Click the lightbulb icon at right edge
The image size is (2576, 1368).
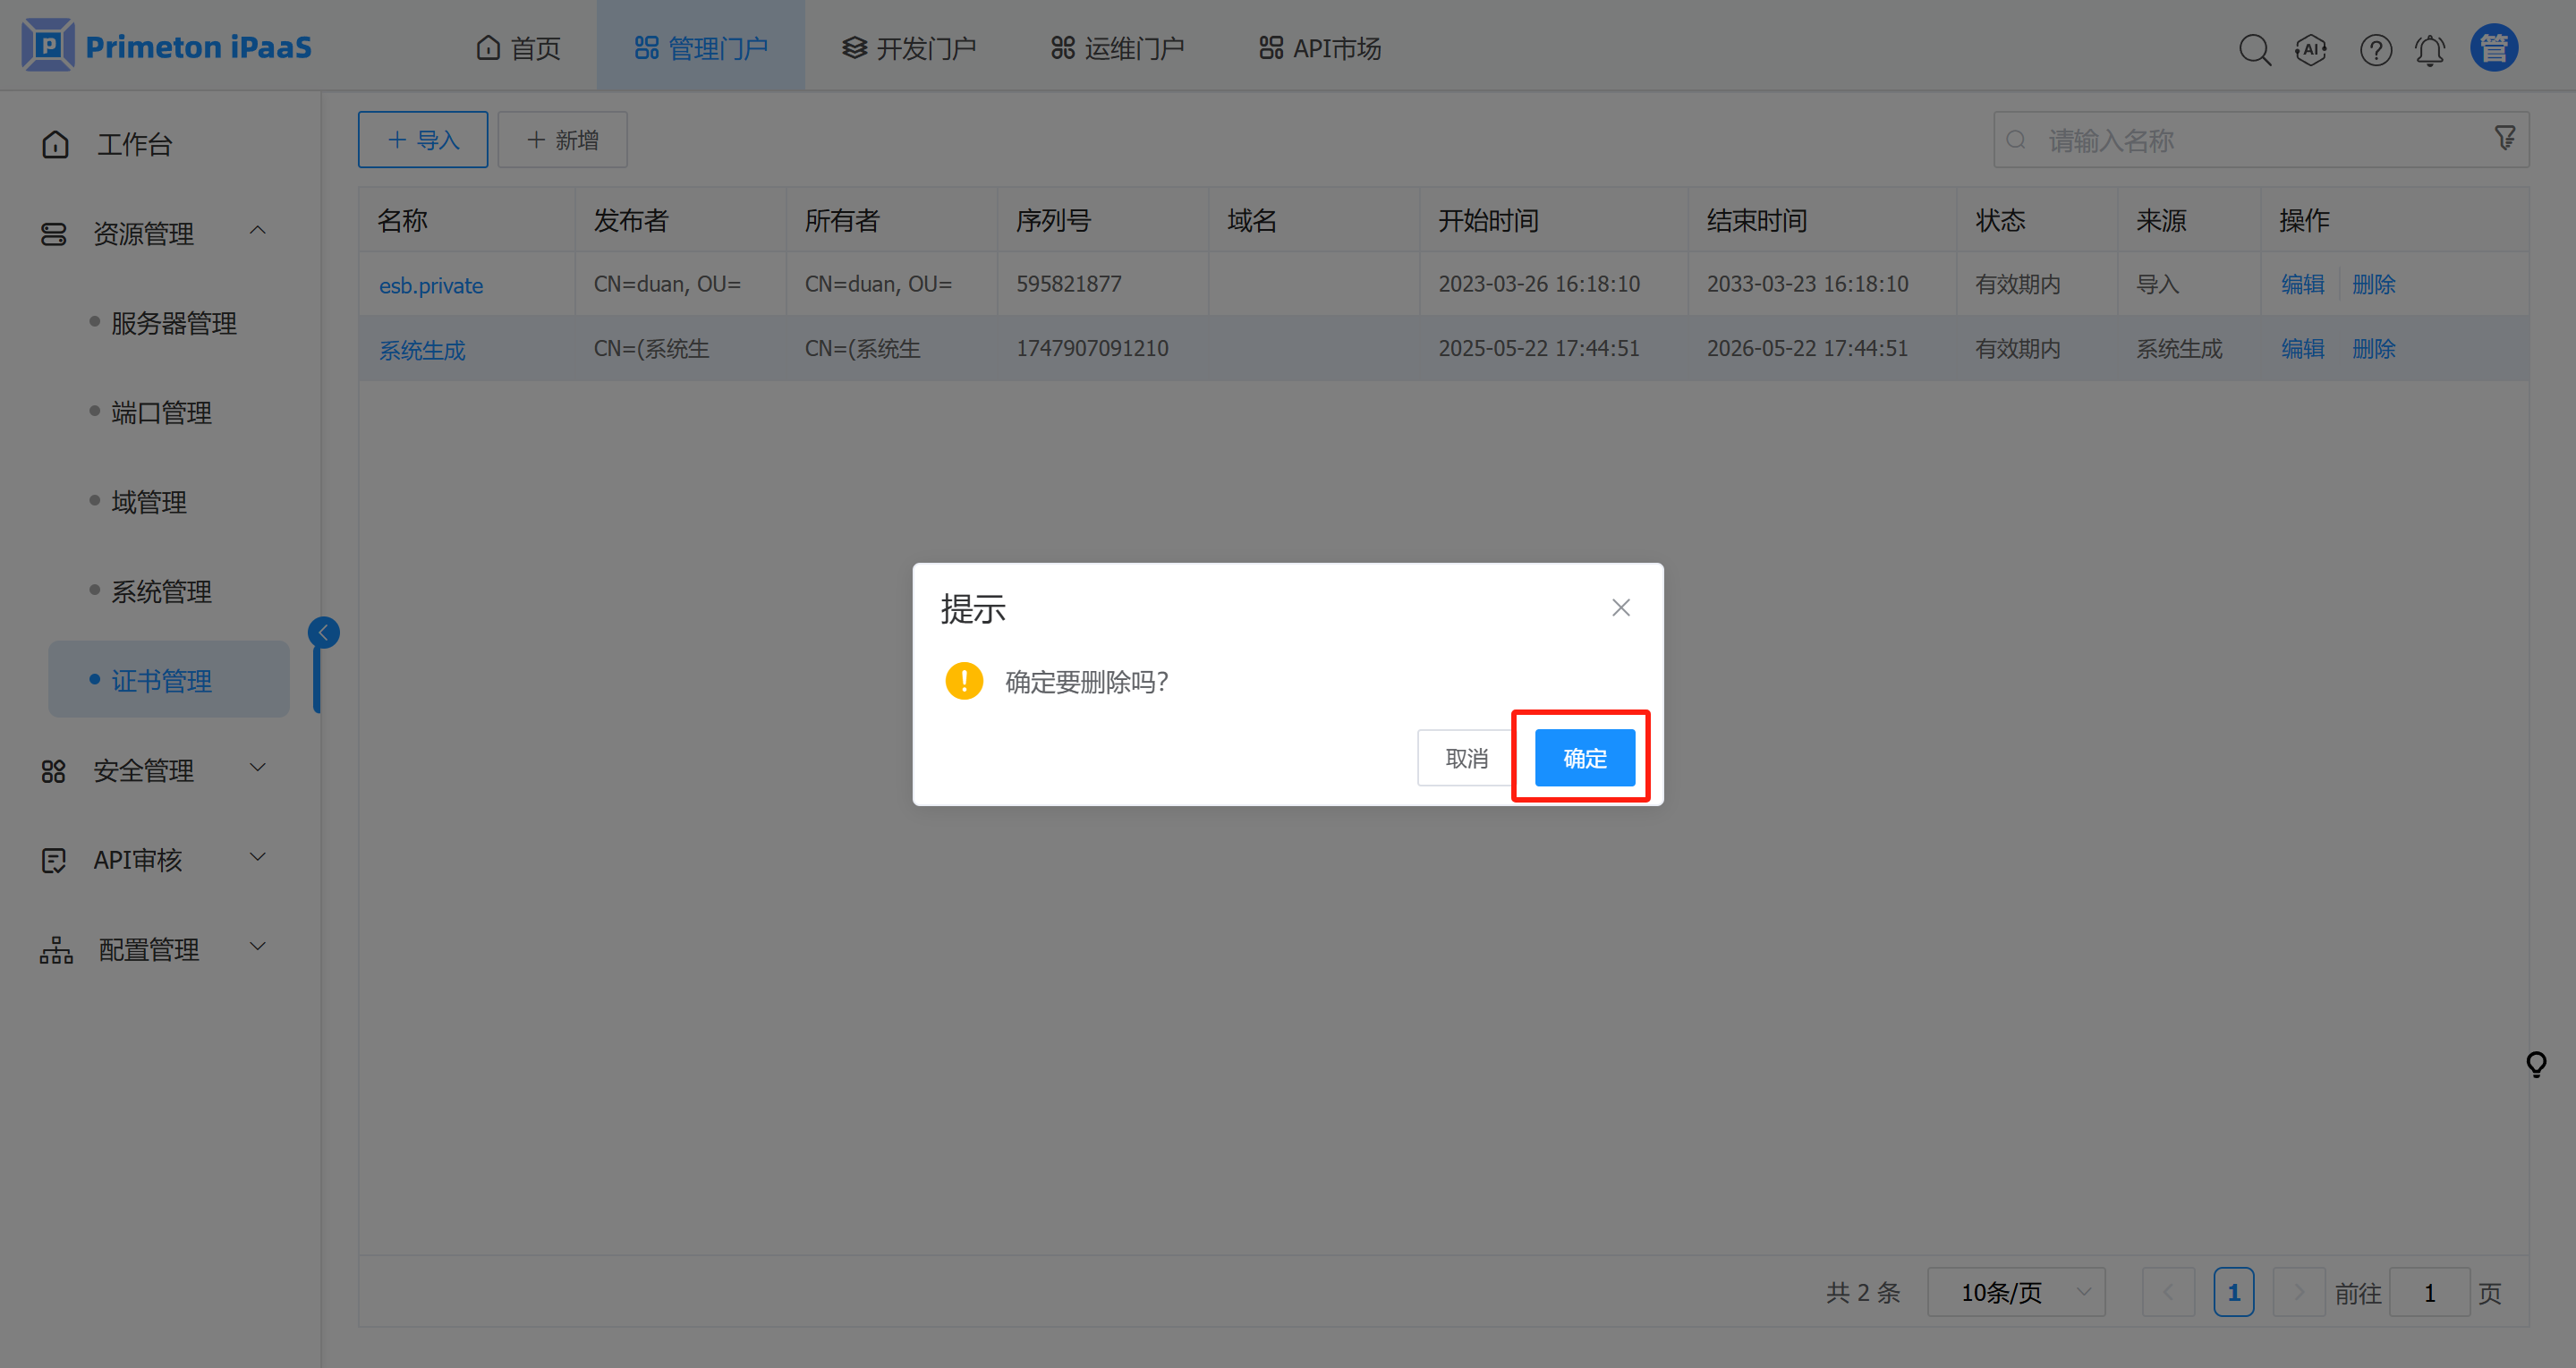click(x=2536, y=1063)
